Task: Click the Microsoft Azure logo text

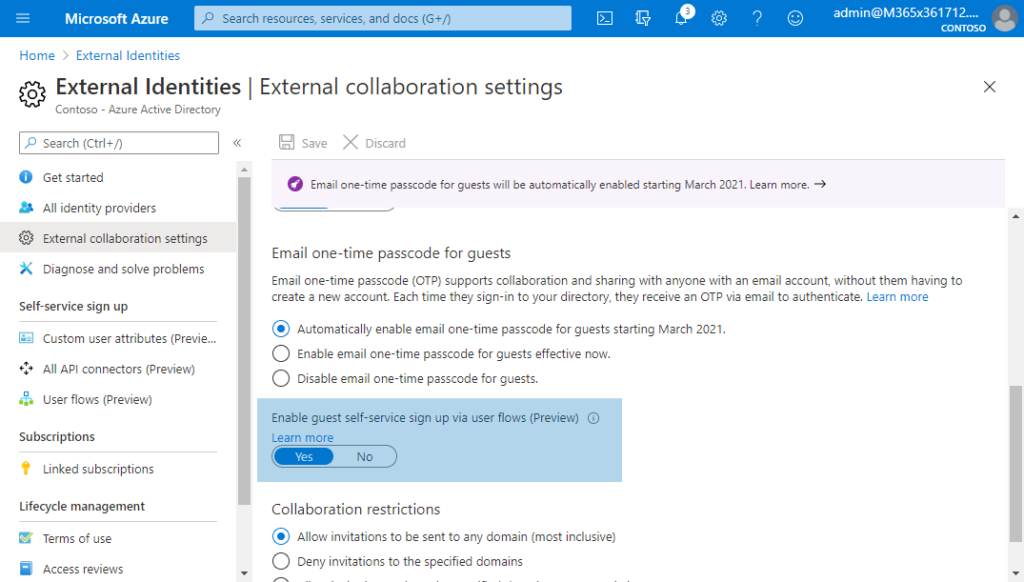Action: pyautogui.click(x=116, y=18)
